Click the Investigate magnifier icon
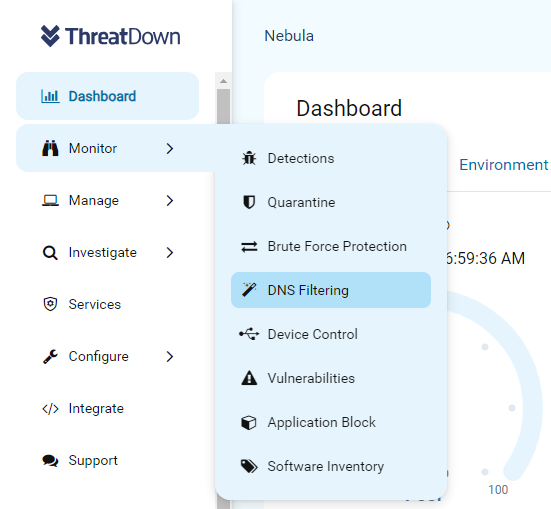Viewport: 551px width, 509px height. (50, 252)
